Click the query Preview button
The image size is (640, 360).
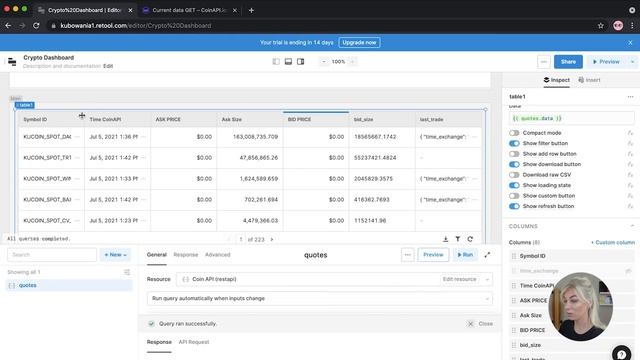433,255
